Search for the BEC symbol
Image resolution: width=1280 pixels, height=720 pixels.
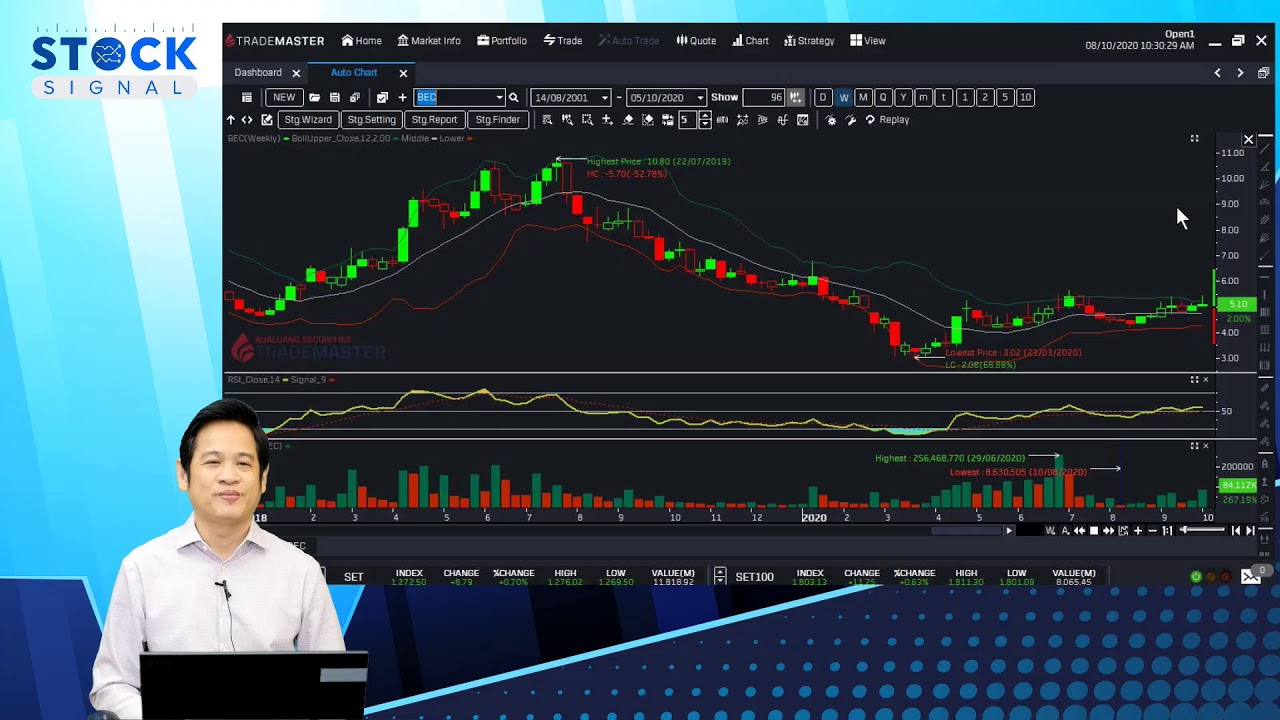pyautogui.click(x=514, y=97)
